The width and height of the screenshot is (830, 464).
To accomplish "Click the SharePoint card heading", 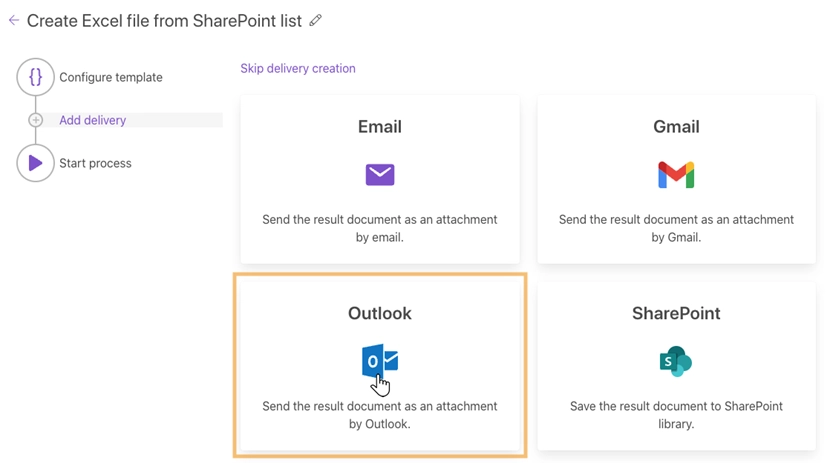I will pyautogui.click(x=676, y=313).
